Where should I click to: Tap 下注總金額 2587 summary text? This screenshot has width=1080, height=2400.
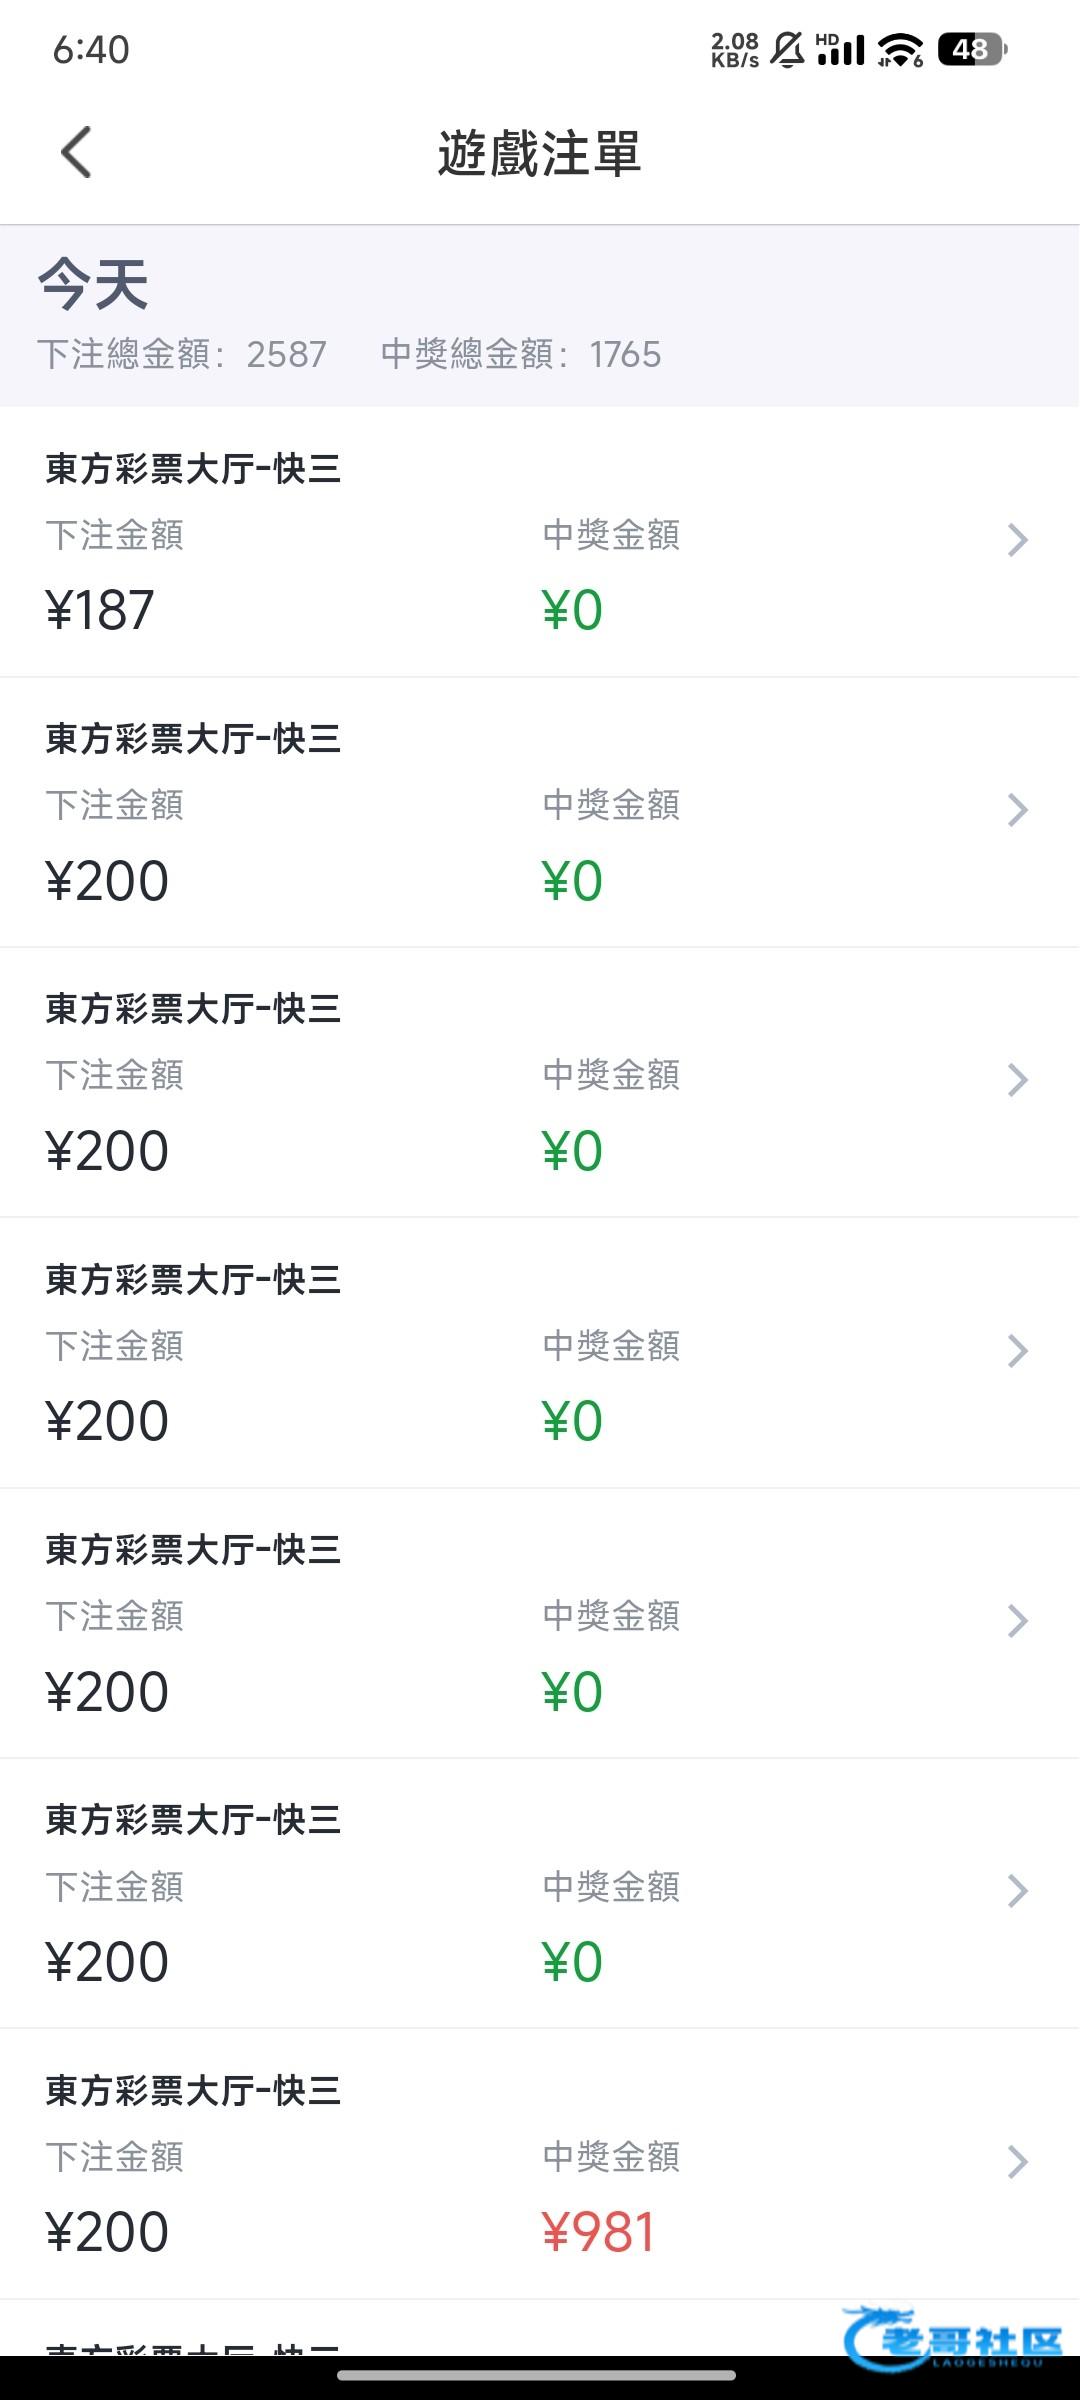182,354
